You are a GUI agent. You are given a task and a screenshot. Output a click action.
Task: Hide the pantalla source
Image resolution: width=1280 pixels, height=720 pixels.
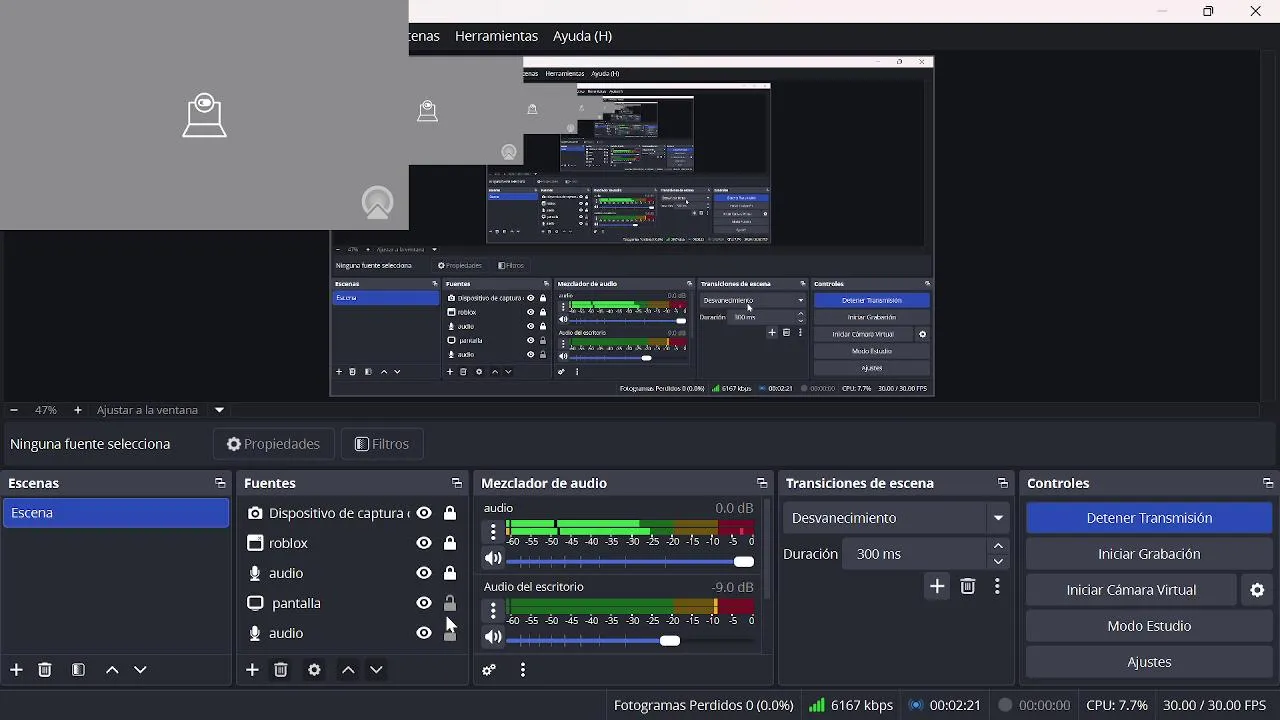coord(424,603)
